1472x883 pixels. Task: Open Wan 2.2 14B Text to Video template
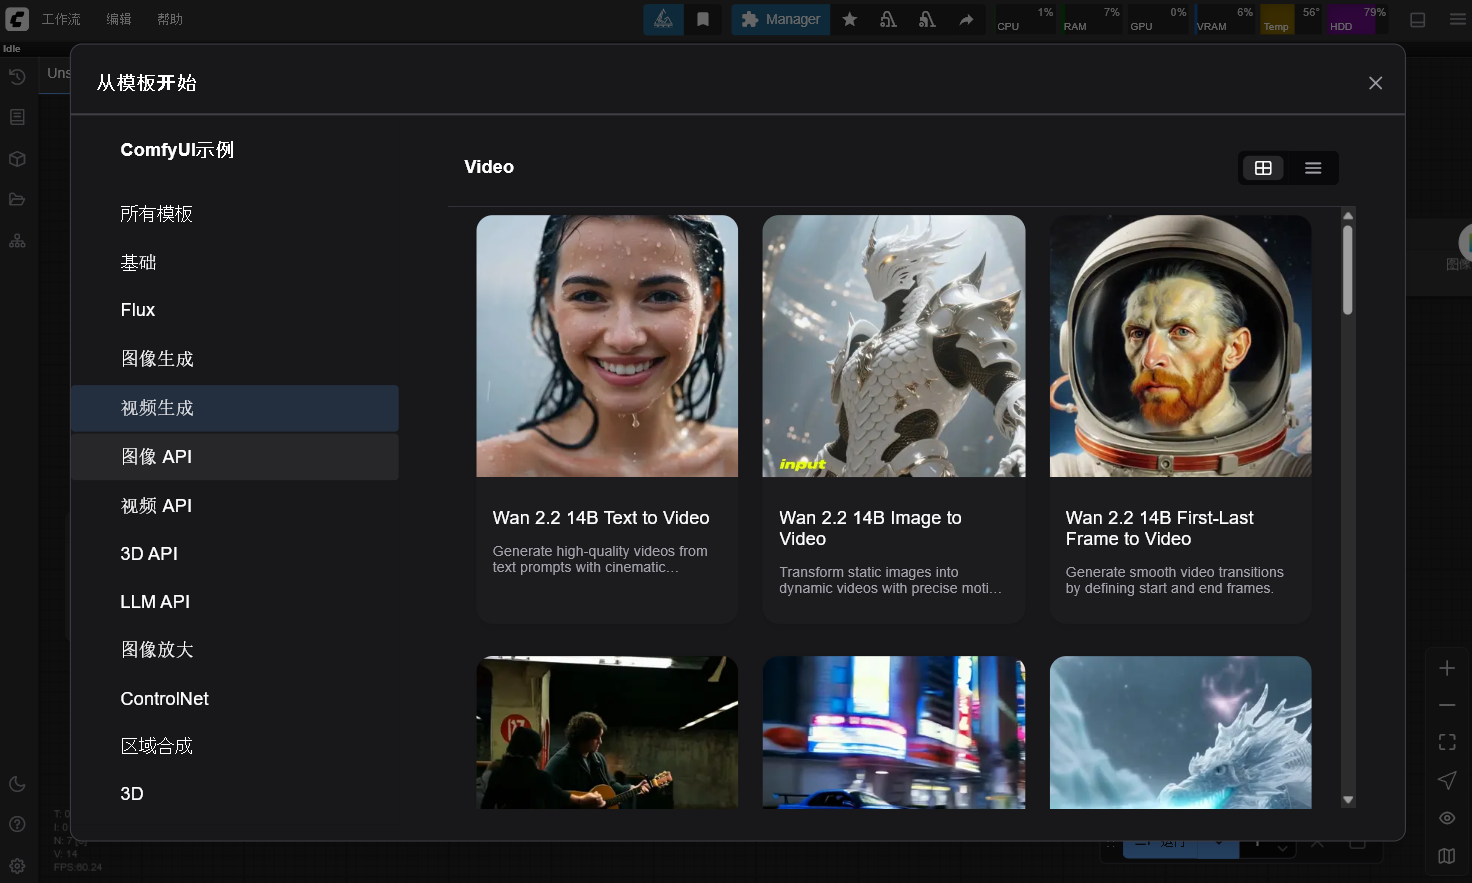607,419
